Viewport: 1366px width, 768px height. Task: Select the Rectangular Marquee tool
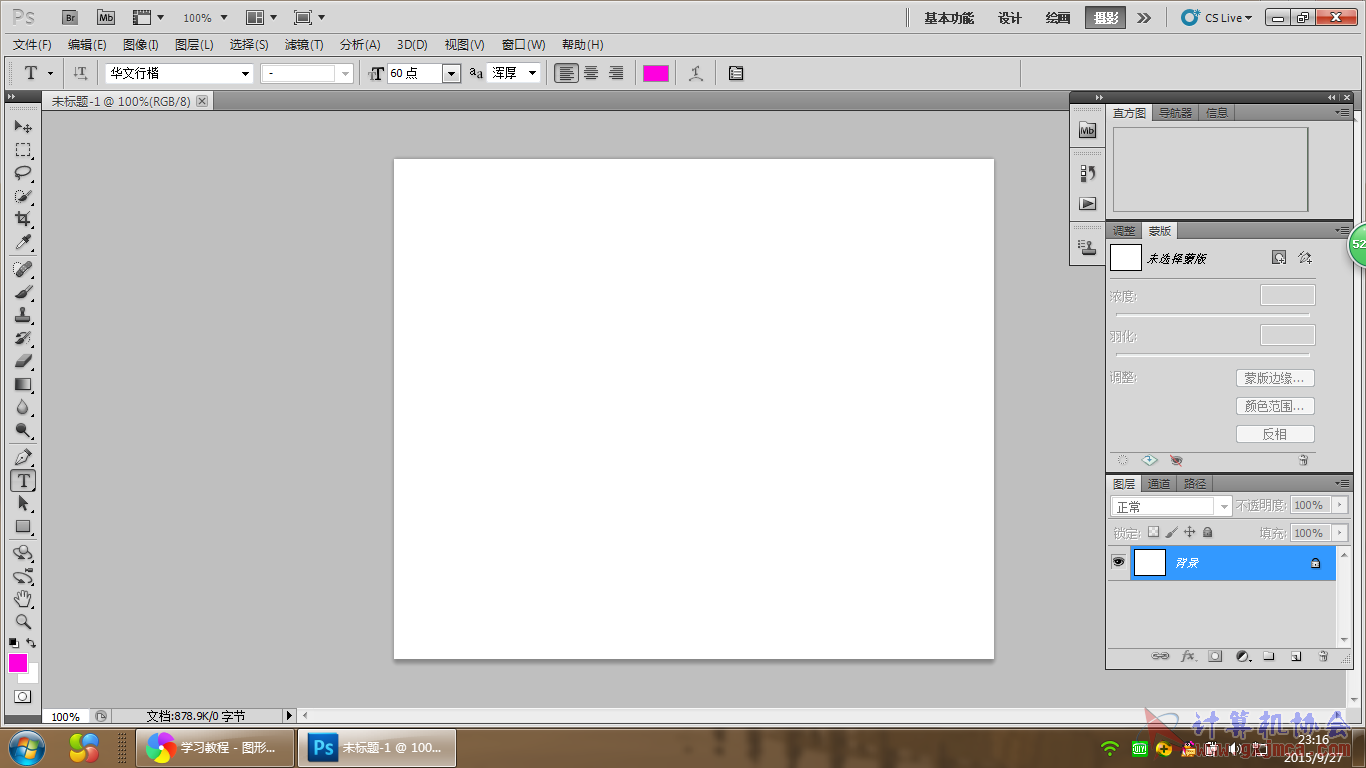coord(23,150)
